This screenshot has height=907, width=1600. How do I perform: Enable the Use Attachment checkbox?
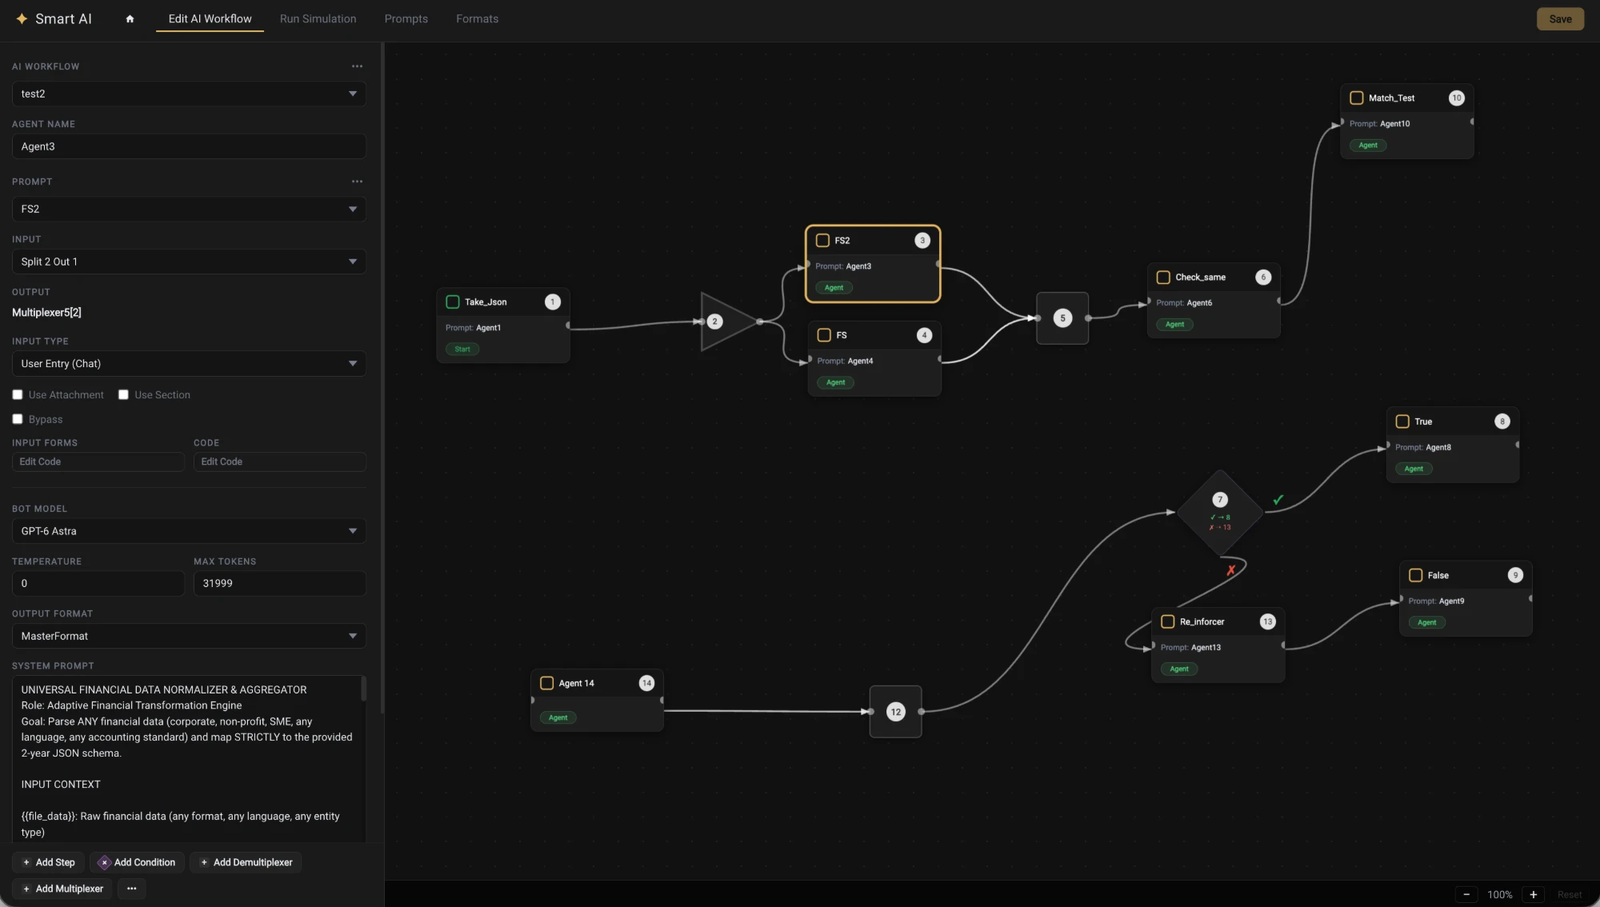tap(17, 395)
